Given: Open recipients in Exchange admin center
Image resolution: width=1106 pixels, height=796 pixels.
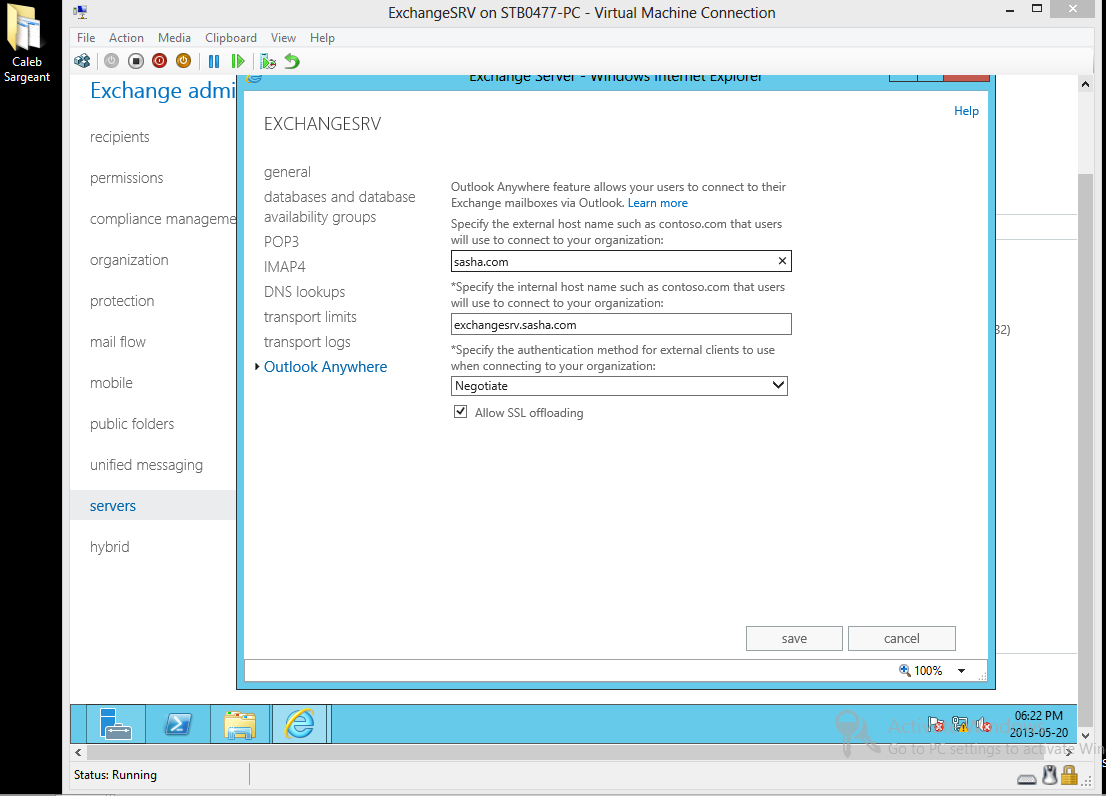Looking at the screenshot, I should (x=119, y=137).
